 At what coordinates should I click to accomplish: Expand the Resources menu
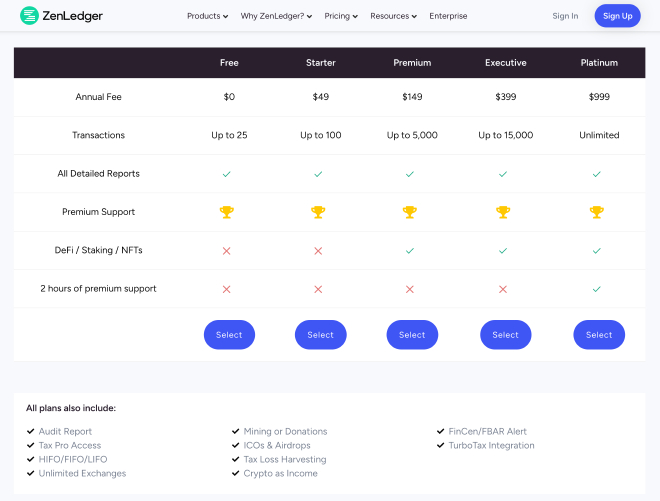pyautogui.click(x=394, y=16)
